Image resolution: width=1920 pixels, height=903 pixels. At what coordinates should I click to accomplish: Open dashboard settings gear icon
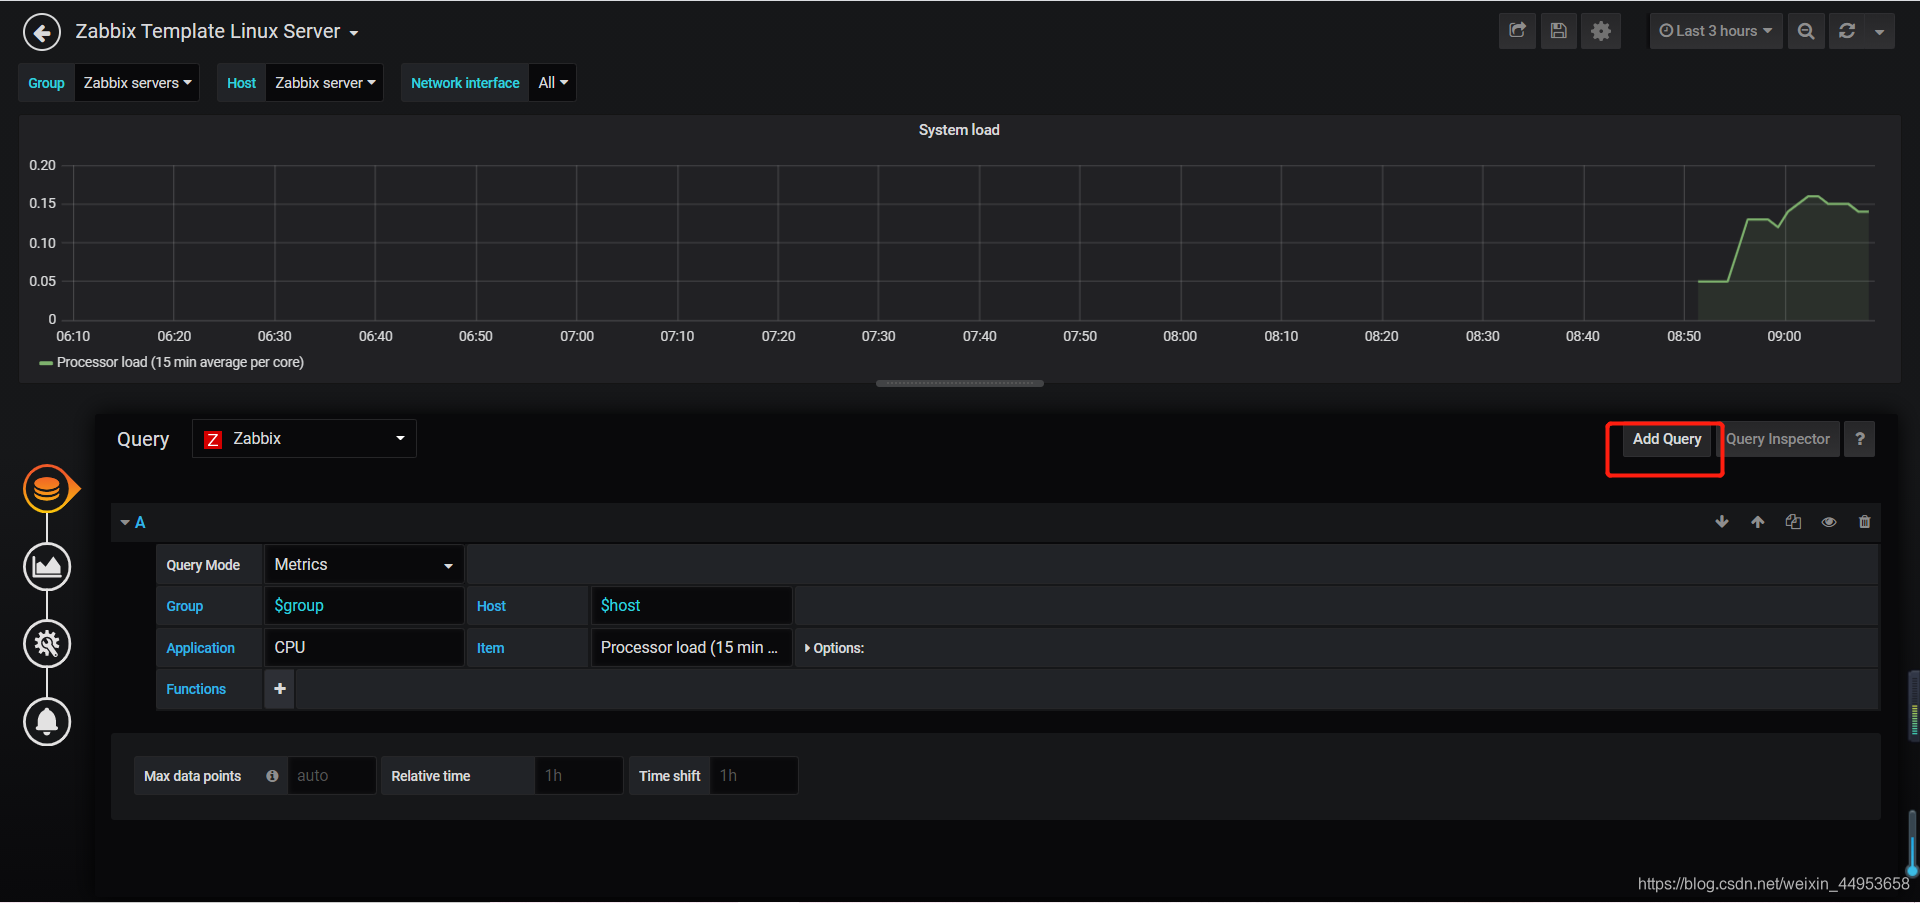pyautogui.click(x=1600, y=31)
